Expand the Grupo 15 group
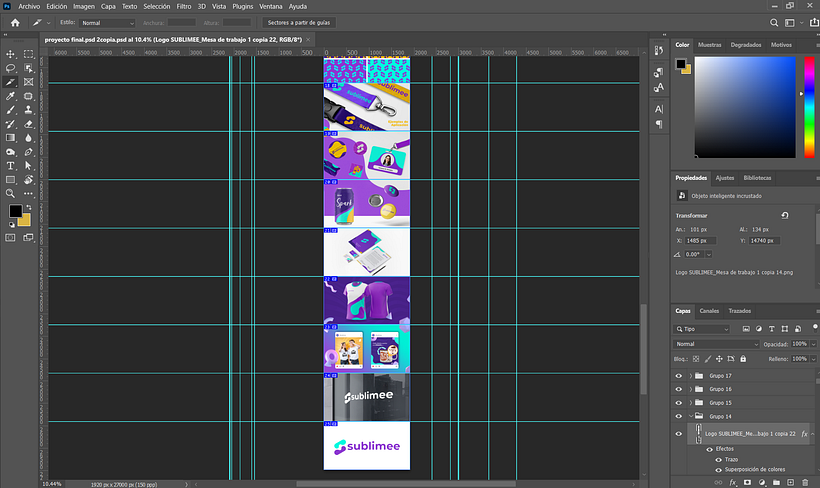Image resolution: width=820 pixels, height=488 pixels. tap(691, 403)
